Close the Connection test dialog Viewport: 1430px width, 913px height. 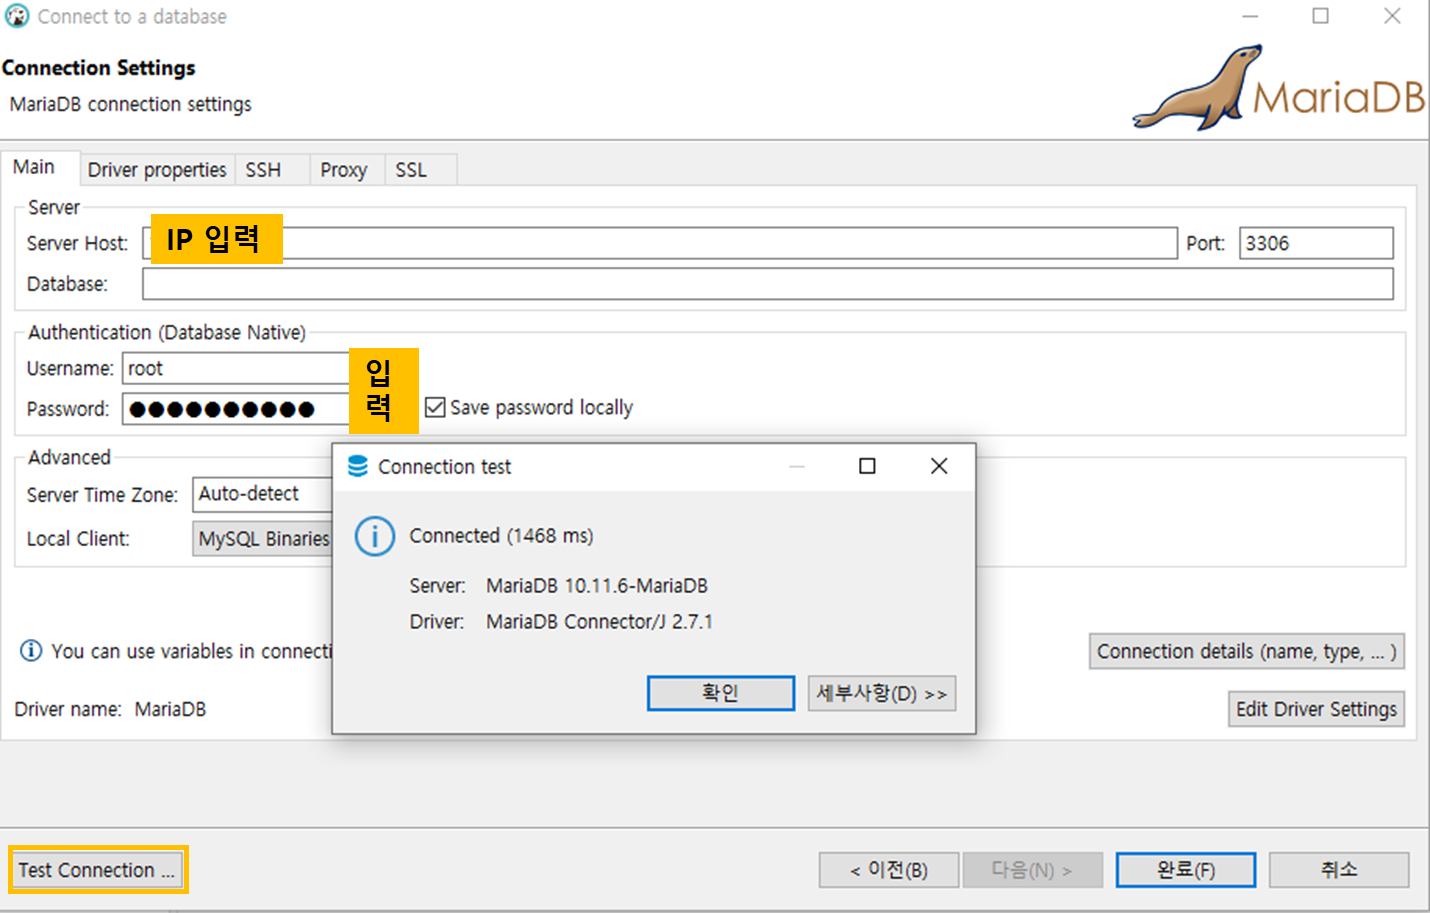(x=939, y=466)
